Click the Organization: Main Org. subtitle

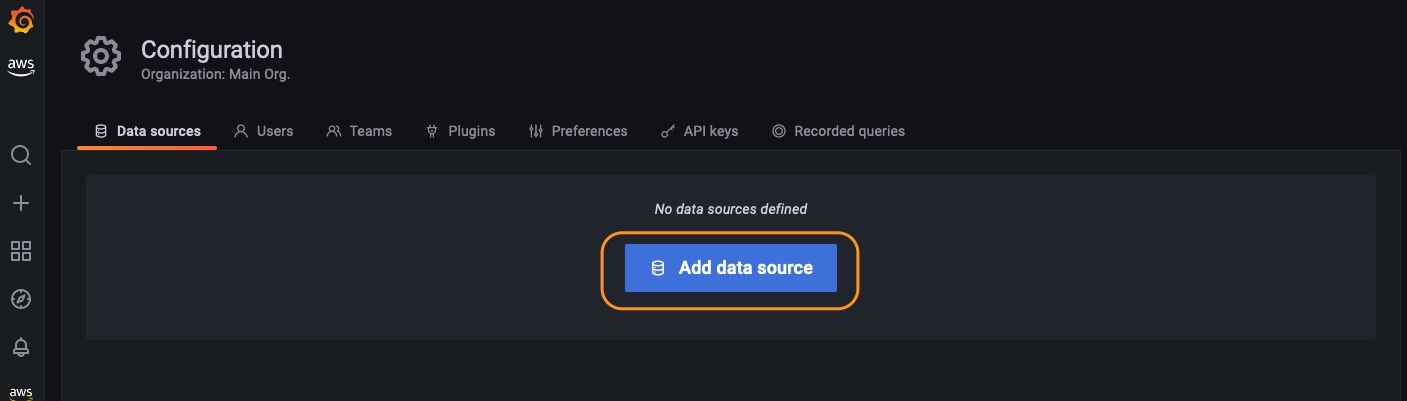click(x=215, y=74)
